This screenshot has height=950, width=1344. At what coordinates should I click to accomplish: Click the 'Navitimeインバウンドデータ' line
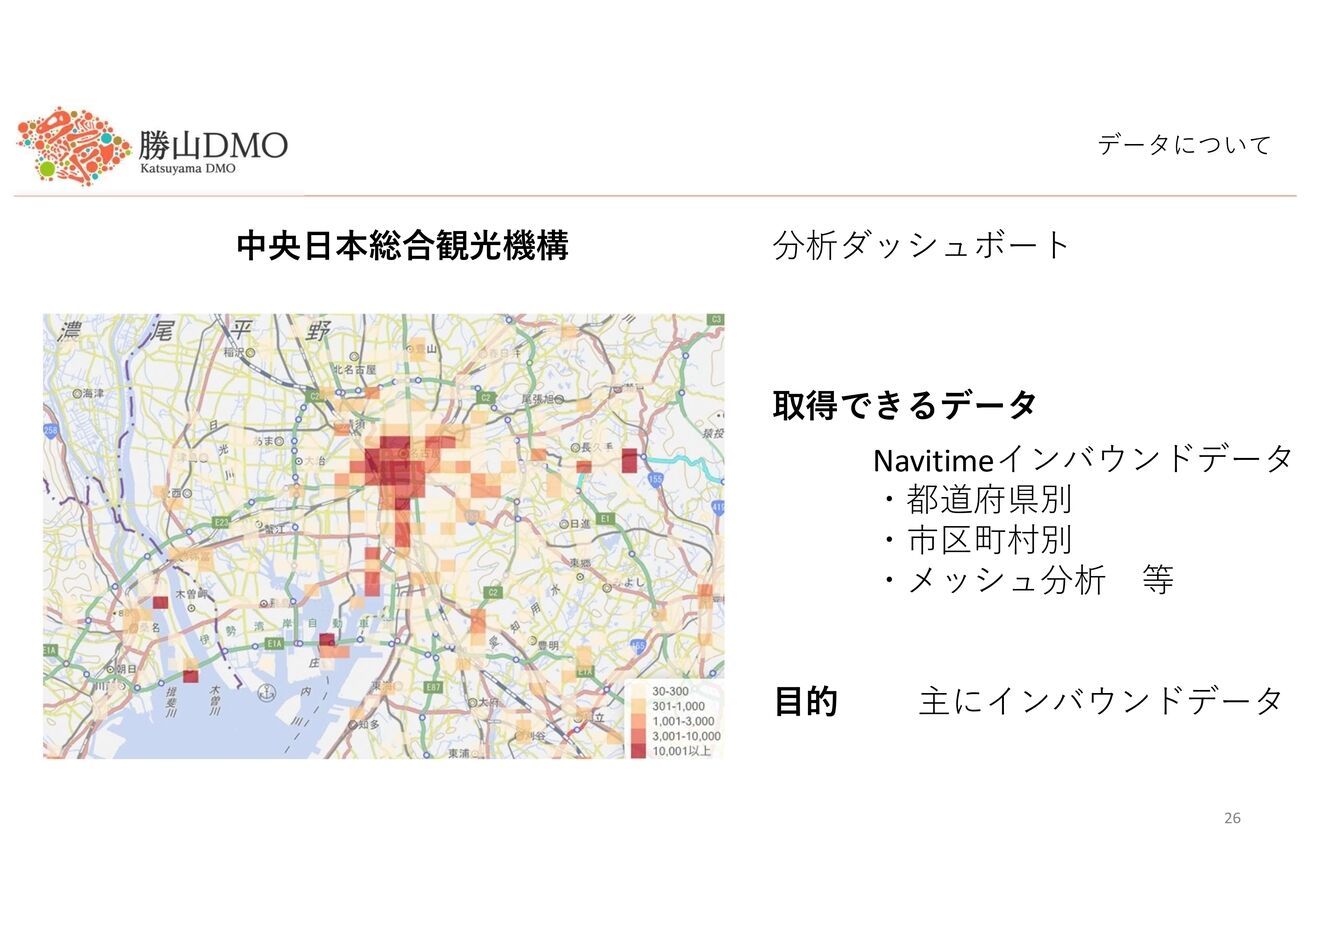1083,459
